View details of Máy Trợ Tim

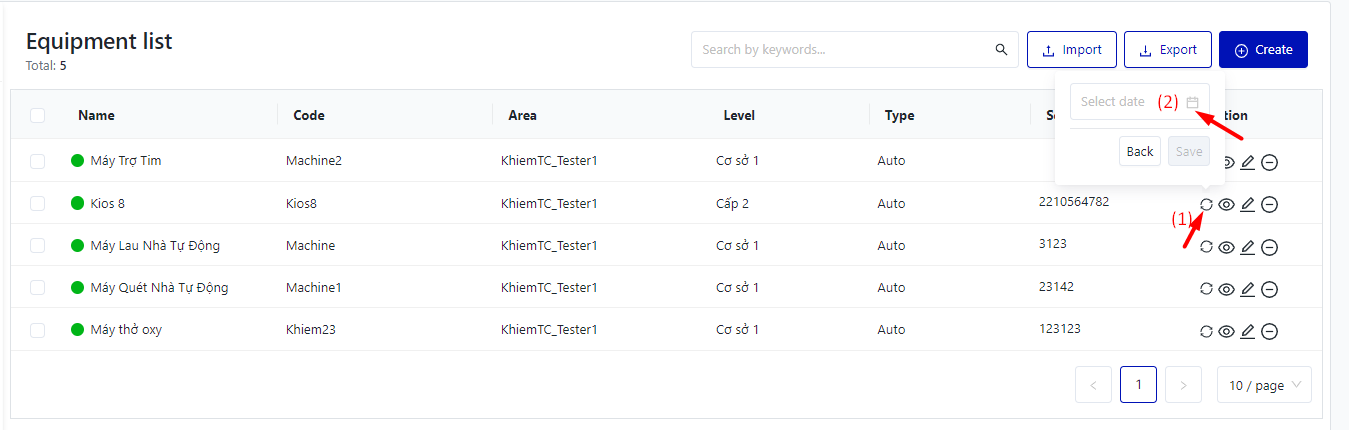click(1227, 163)
